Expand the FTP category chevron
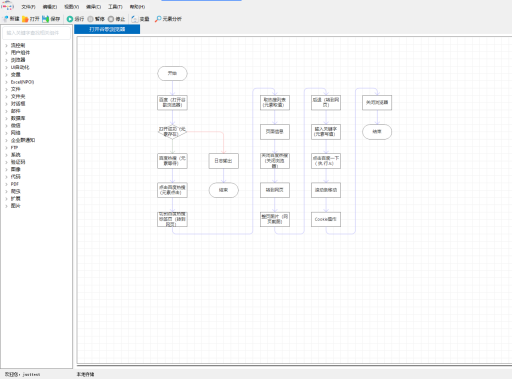This screenshot has height=379, width=512. coord(6,147)
